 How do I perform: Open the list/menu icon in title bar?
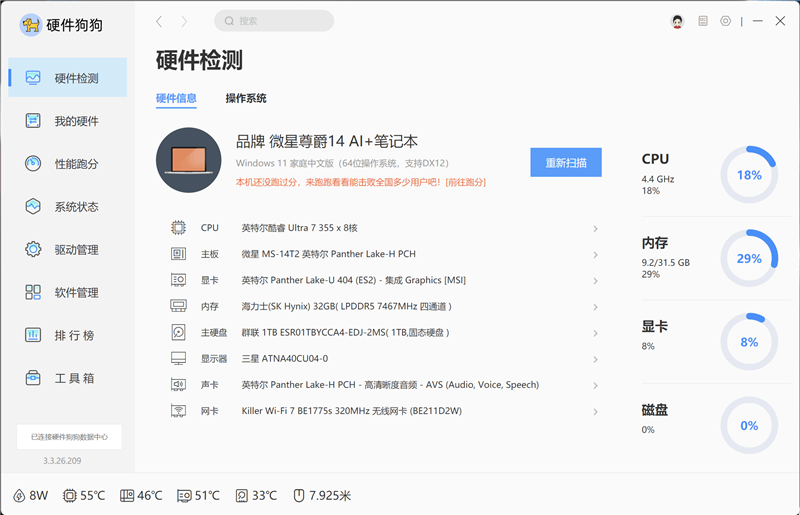(x=703, y=21)
